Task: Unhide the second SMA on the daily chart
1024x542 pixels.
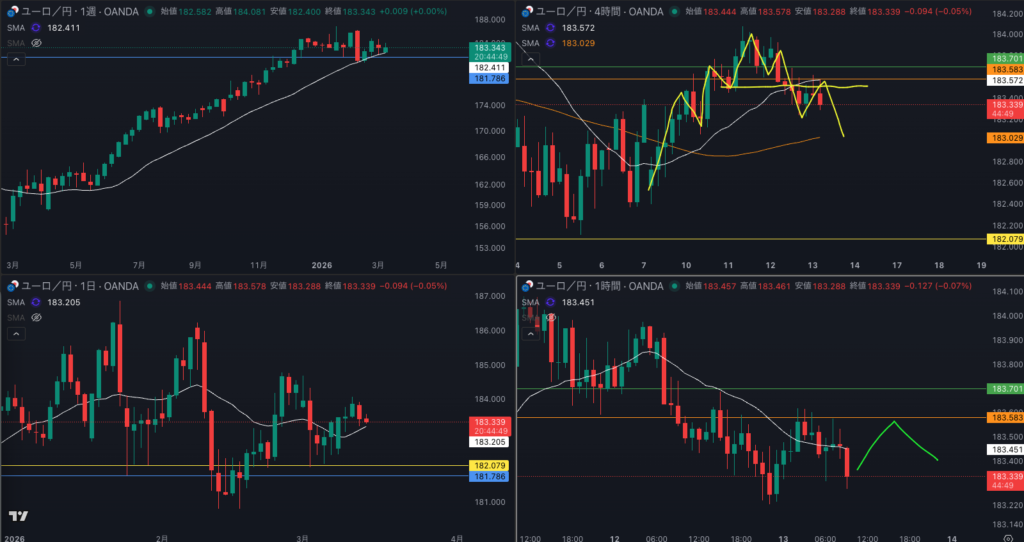Action: tap(37, 317)
